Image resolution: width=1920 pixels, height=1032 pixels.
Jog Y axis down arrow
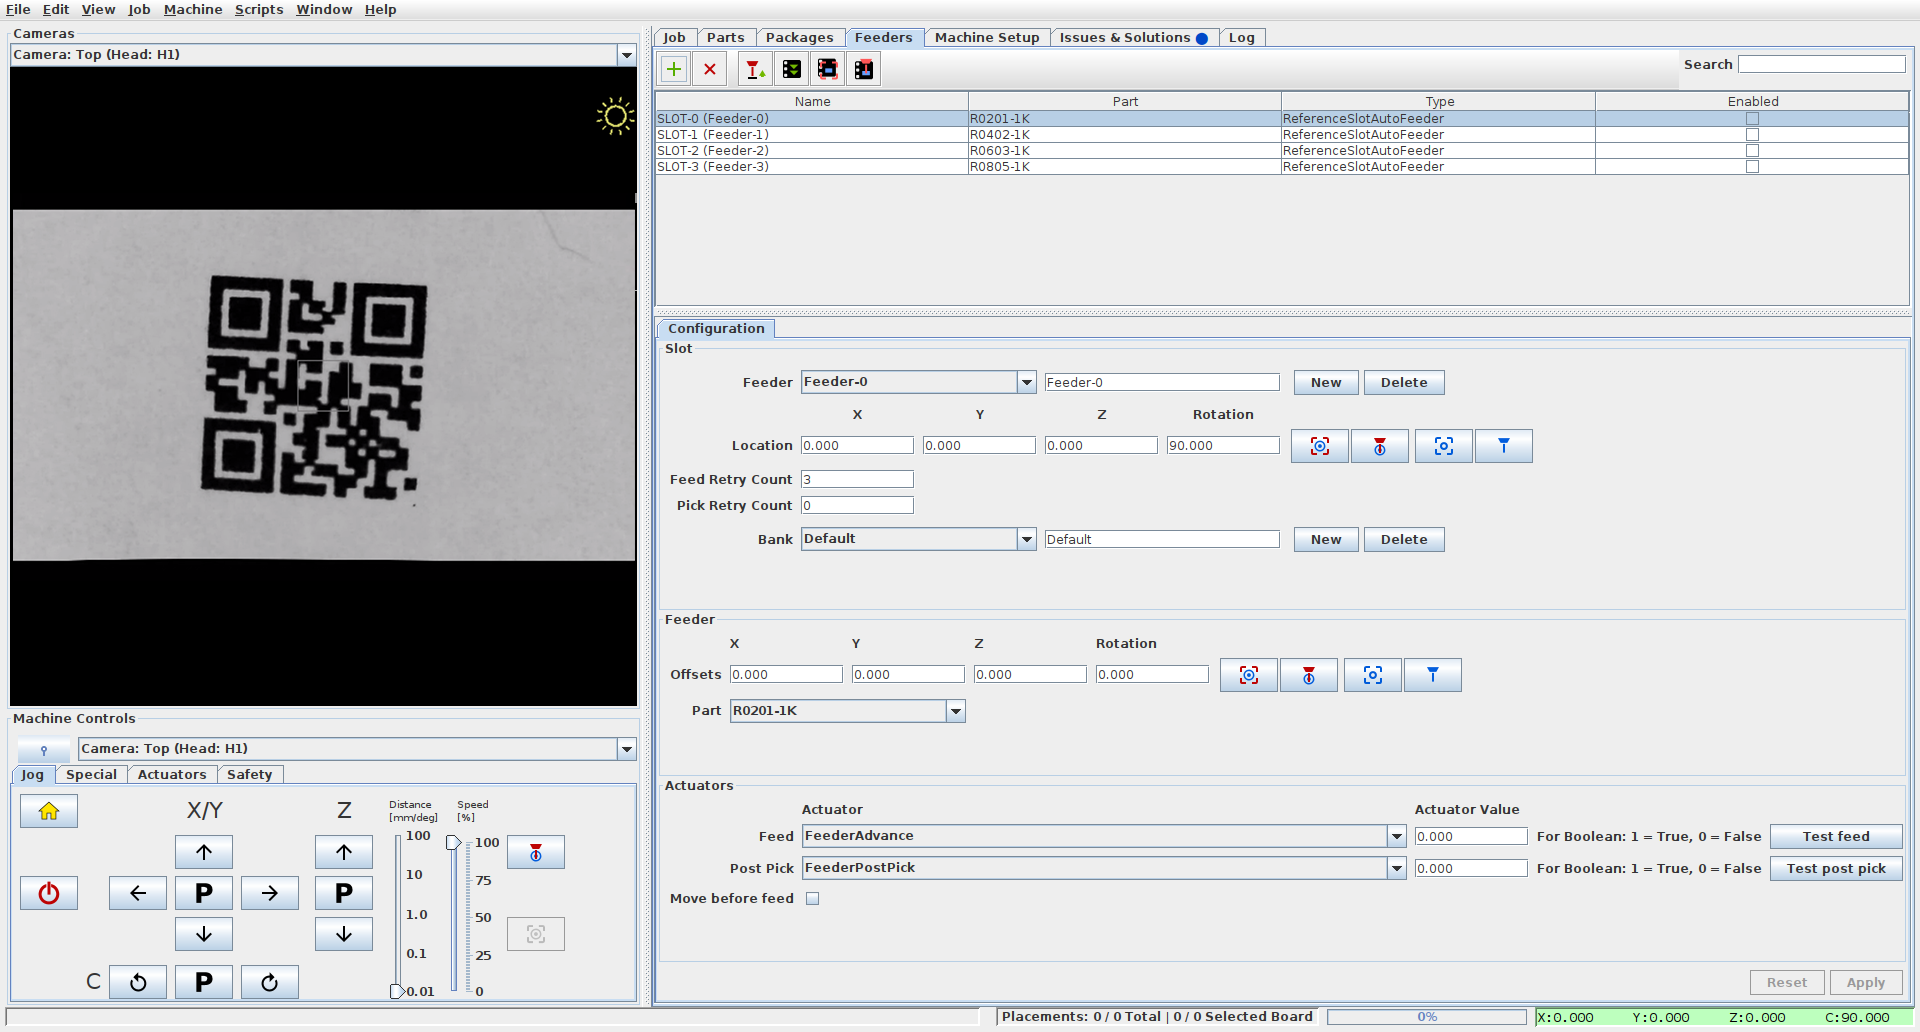pyautogui.click(x=204, y=934)
